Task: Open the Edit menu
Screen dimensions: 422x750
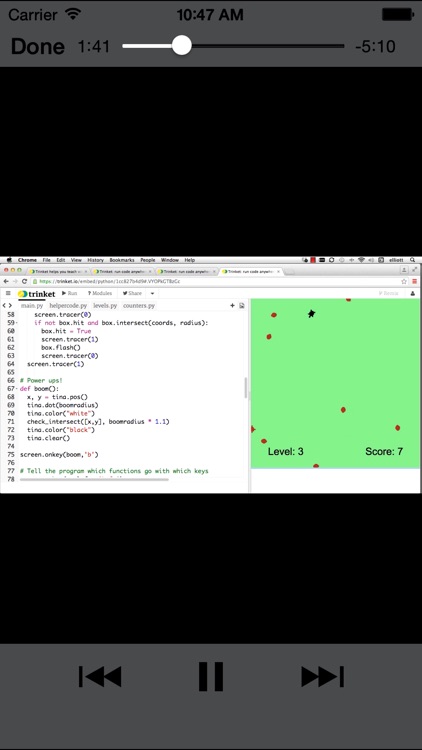Action: 61,260
